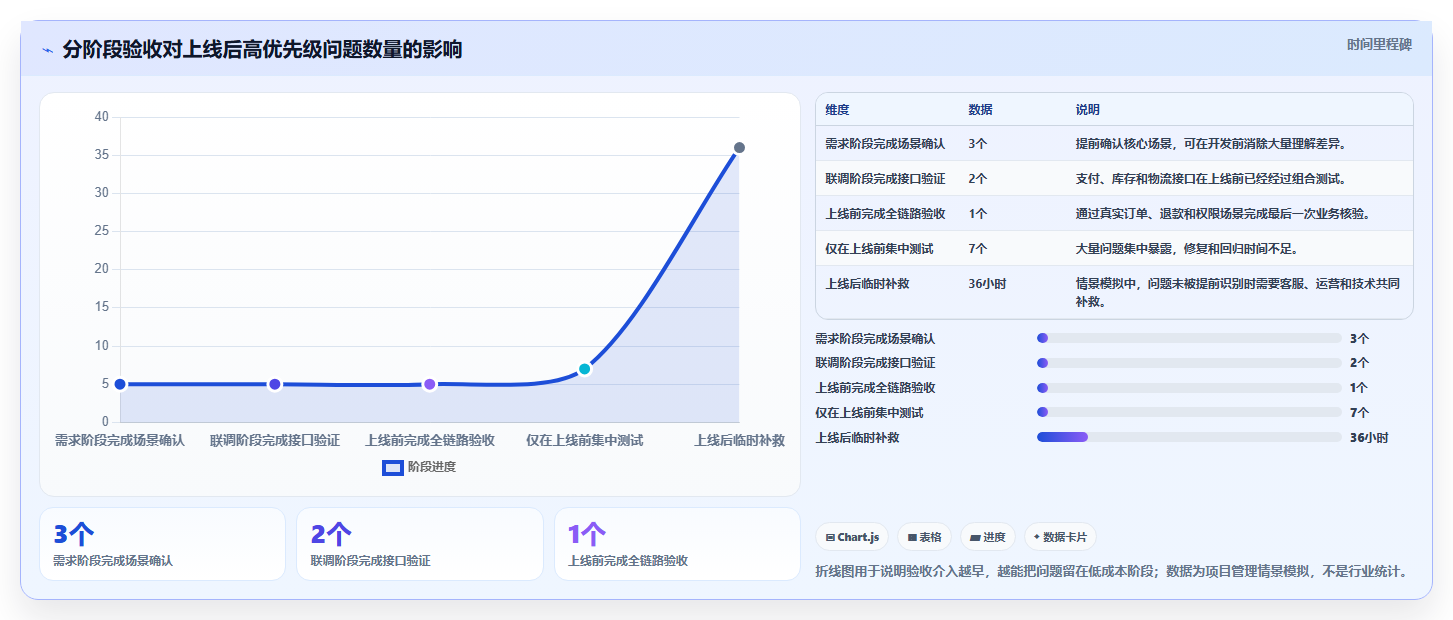Click the chart point for 联调阶段完成接口验证
Screen dimensions: 1453x620
[275, 384]
